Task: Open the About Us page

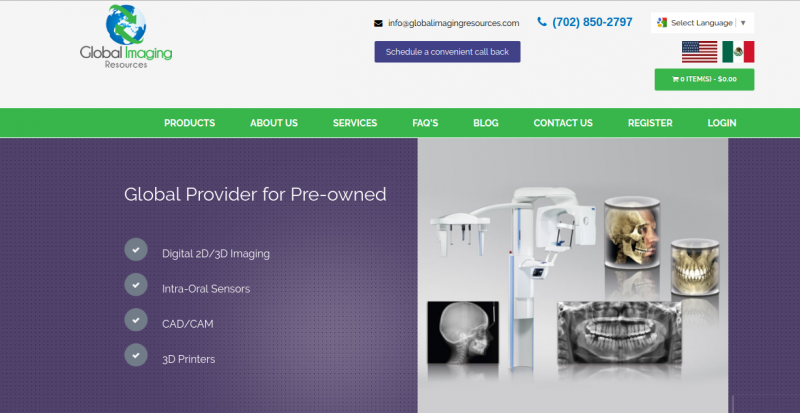Action: click(x=274, y=123)
